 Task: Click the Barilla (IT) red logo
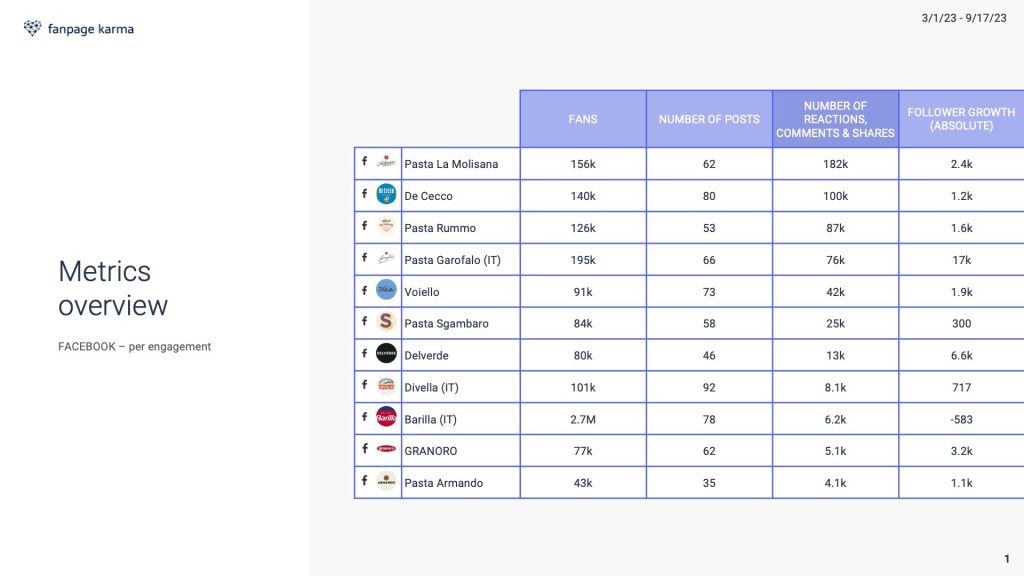386,417
